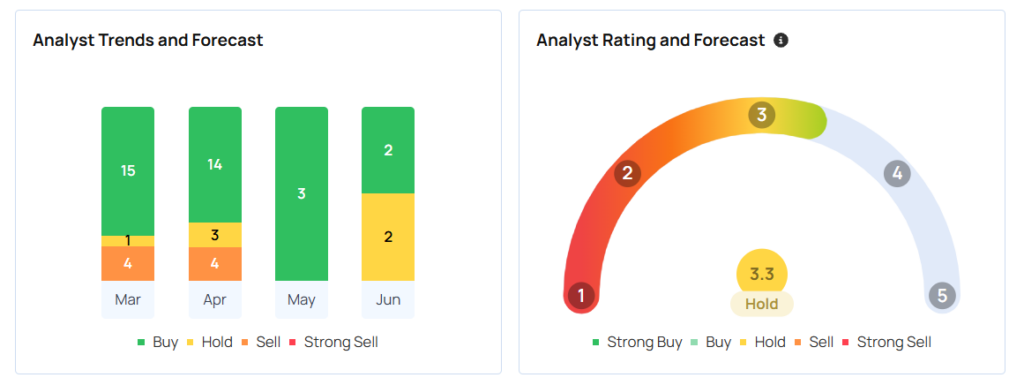Select the Jun month label
The image size is (1024, 385).
388,300
